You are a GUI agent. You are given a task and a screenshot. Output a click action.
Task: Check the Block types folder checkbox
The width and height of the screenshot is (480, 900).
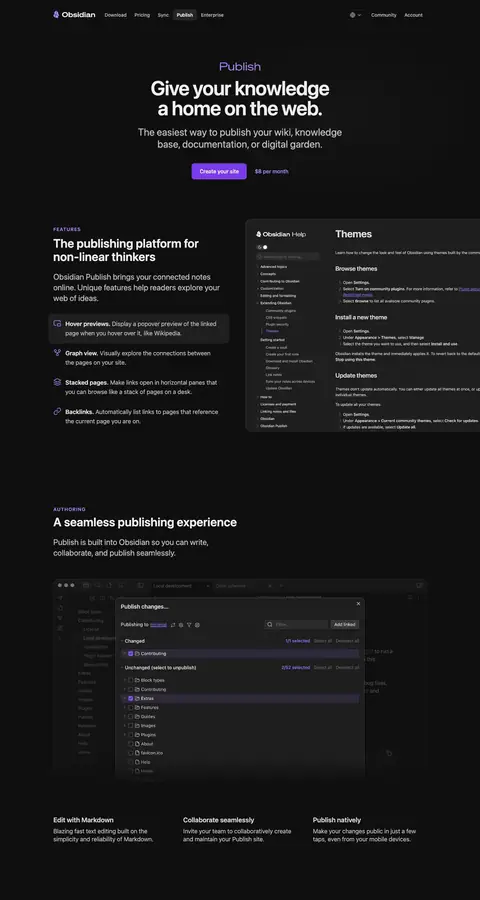(131, 680)
